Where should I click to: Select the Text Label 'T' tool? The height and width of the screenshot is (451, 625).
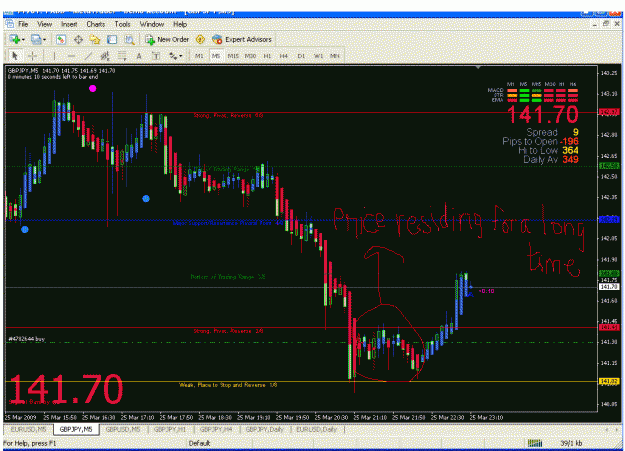156,56
